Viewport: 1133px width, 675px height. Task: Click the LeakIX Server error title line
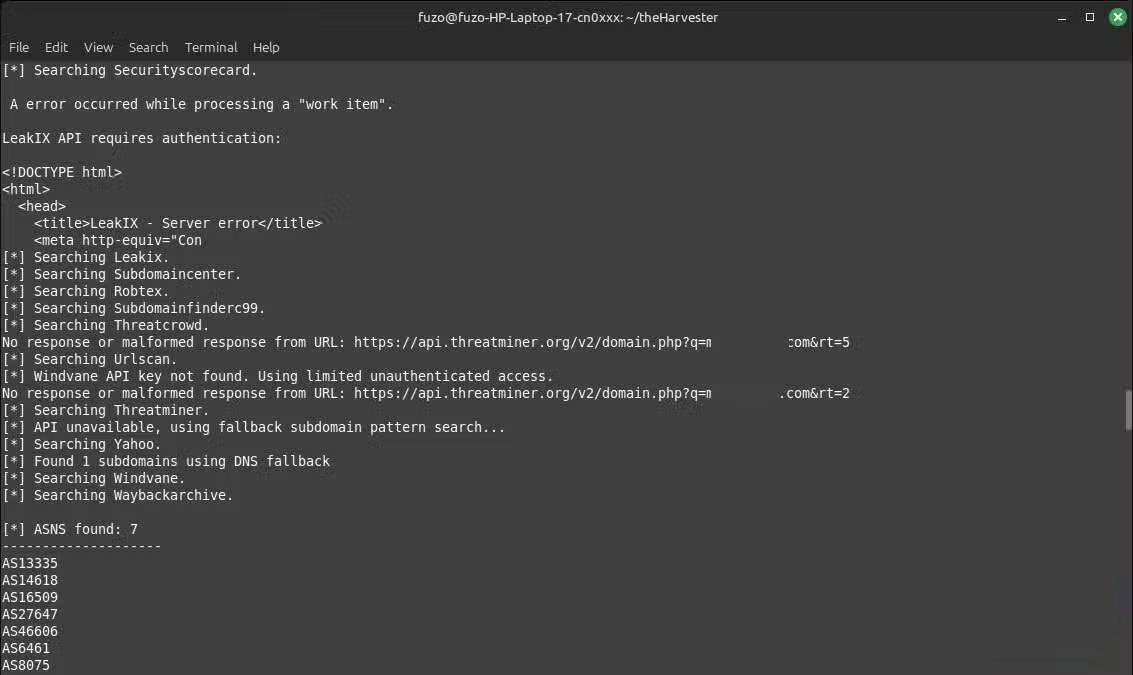pos(178,223)
